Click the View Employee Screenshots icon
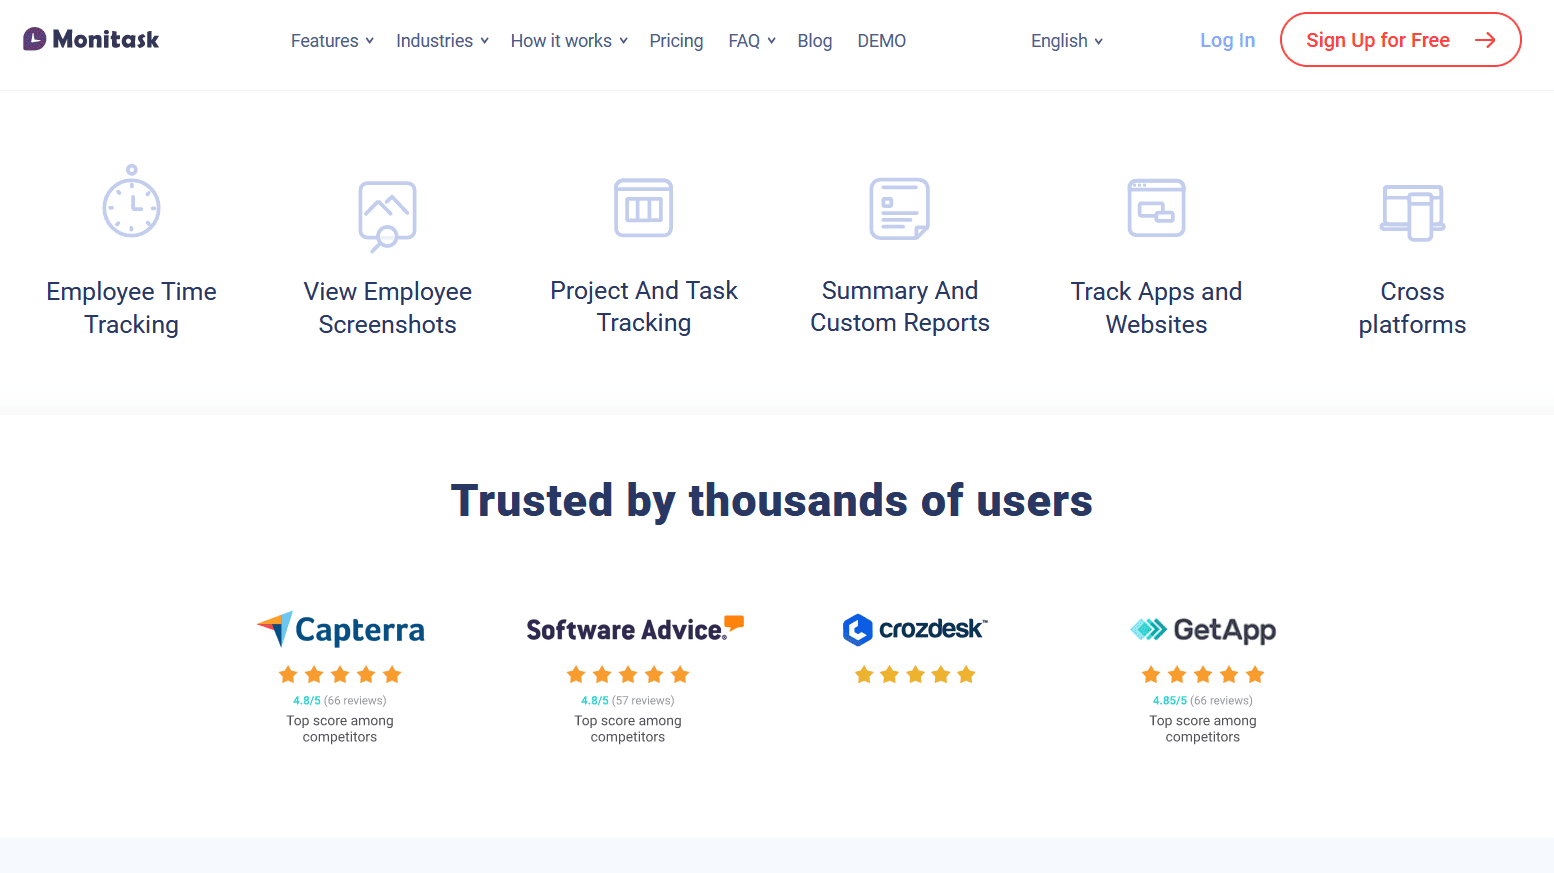 tap(387, 216)
